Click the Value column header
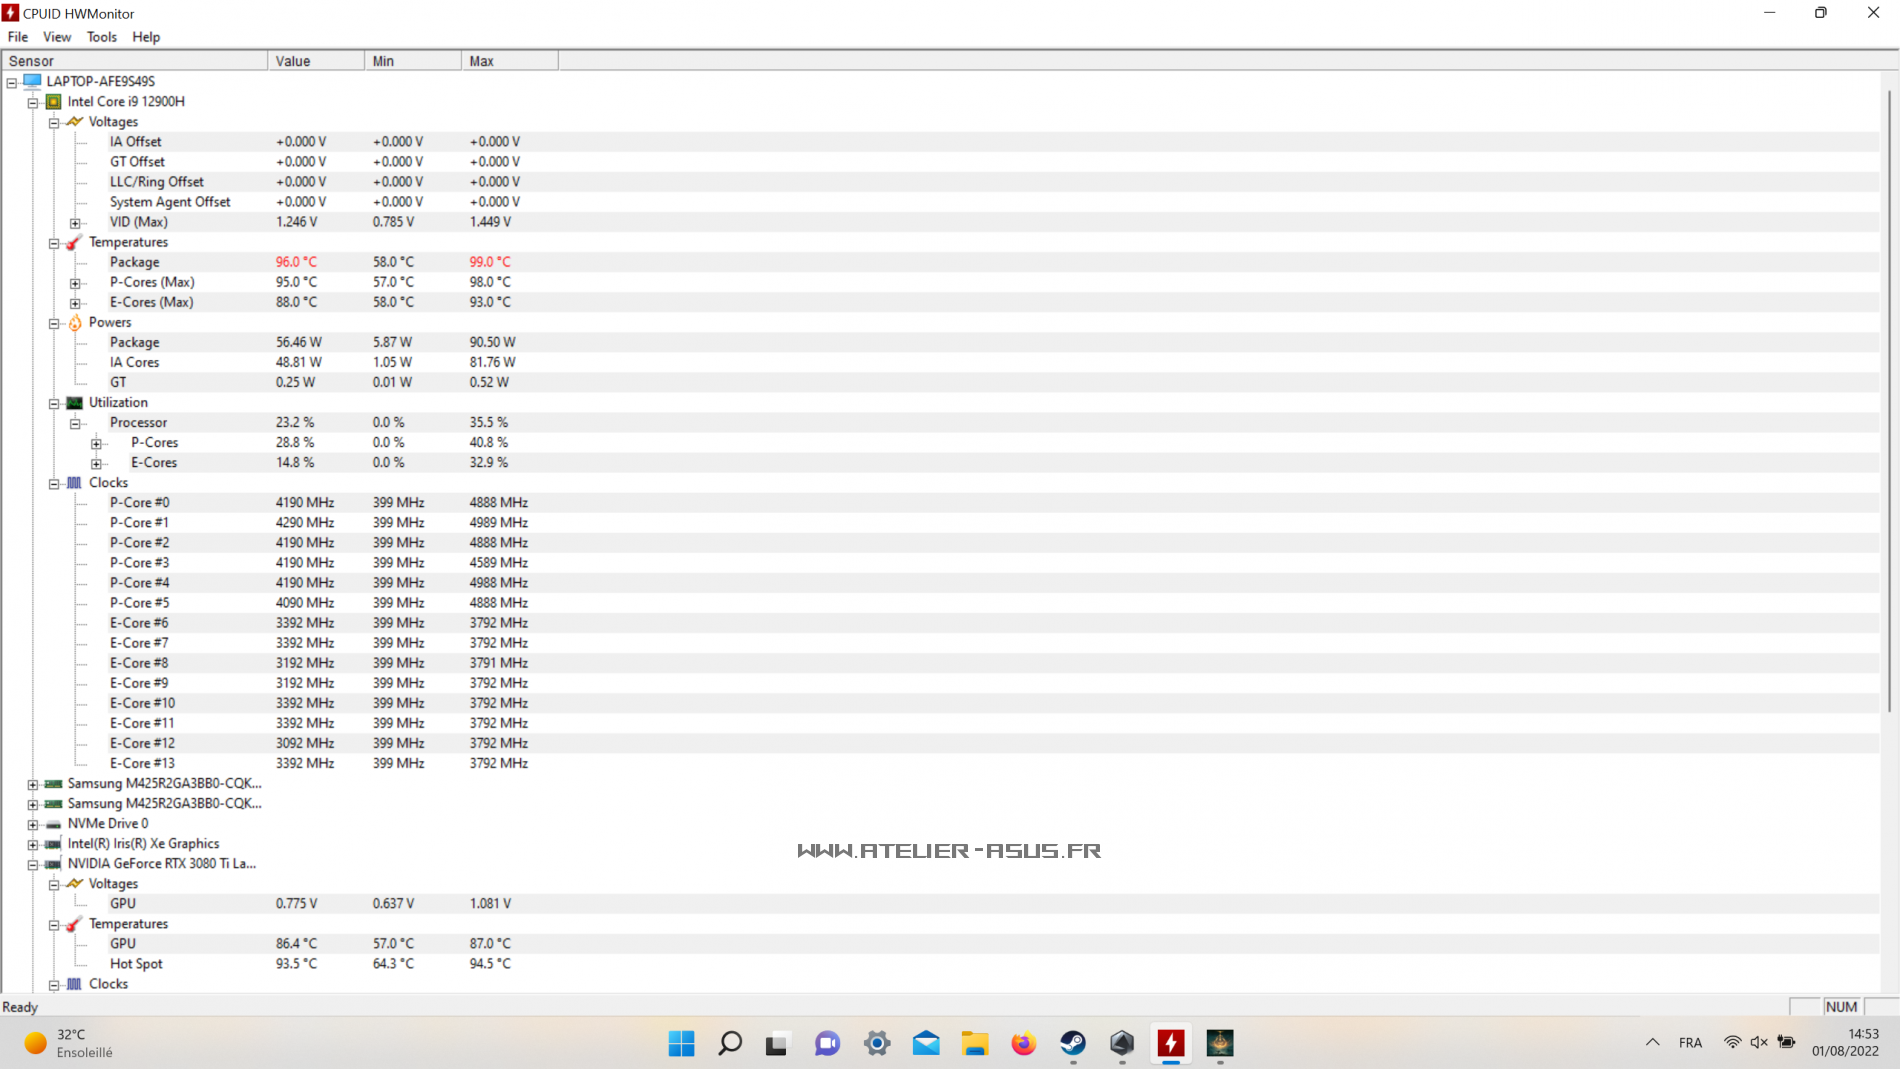 [x=315, y=61]
